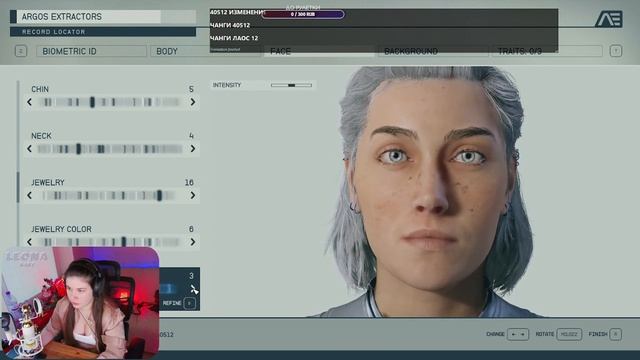The width and height of the screenshot is (640, 360).
Task: Adjust the Neck slider bar
Action: [x=110, y=149]
